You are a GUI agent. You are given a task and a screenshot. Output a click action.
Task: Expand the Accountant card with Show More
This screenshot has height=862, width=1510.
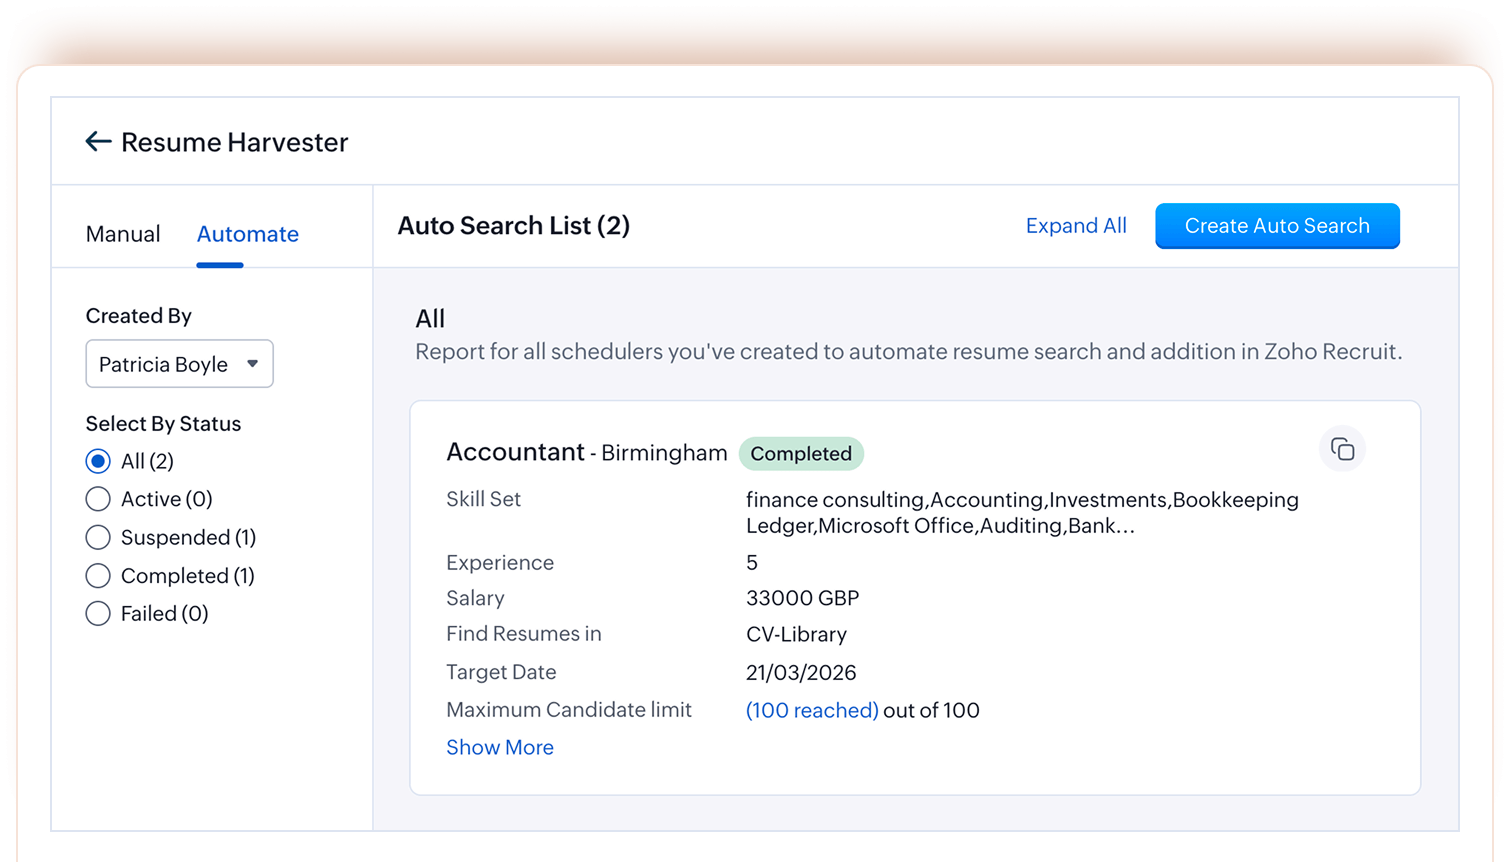click(500, 747)
